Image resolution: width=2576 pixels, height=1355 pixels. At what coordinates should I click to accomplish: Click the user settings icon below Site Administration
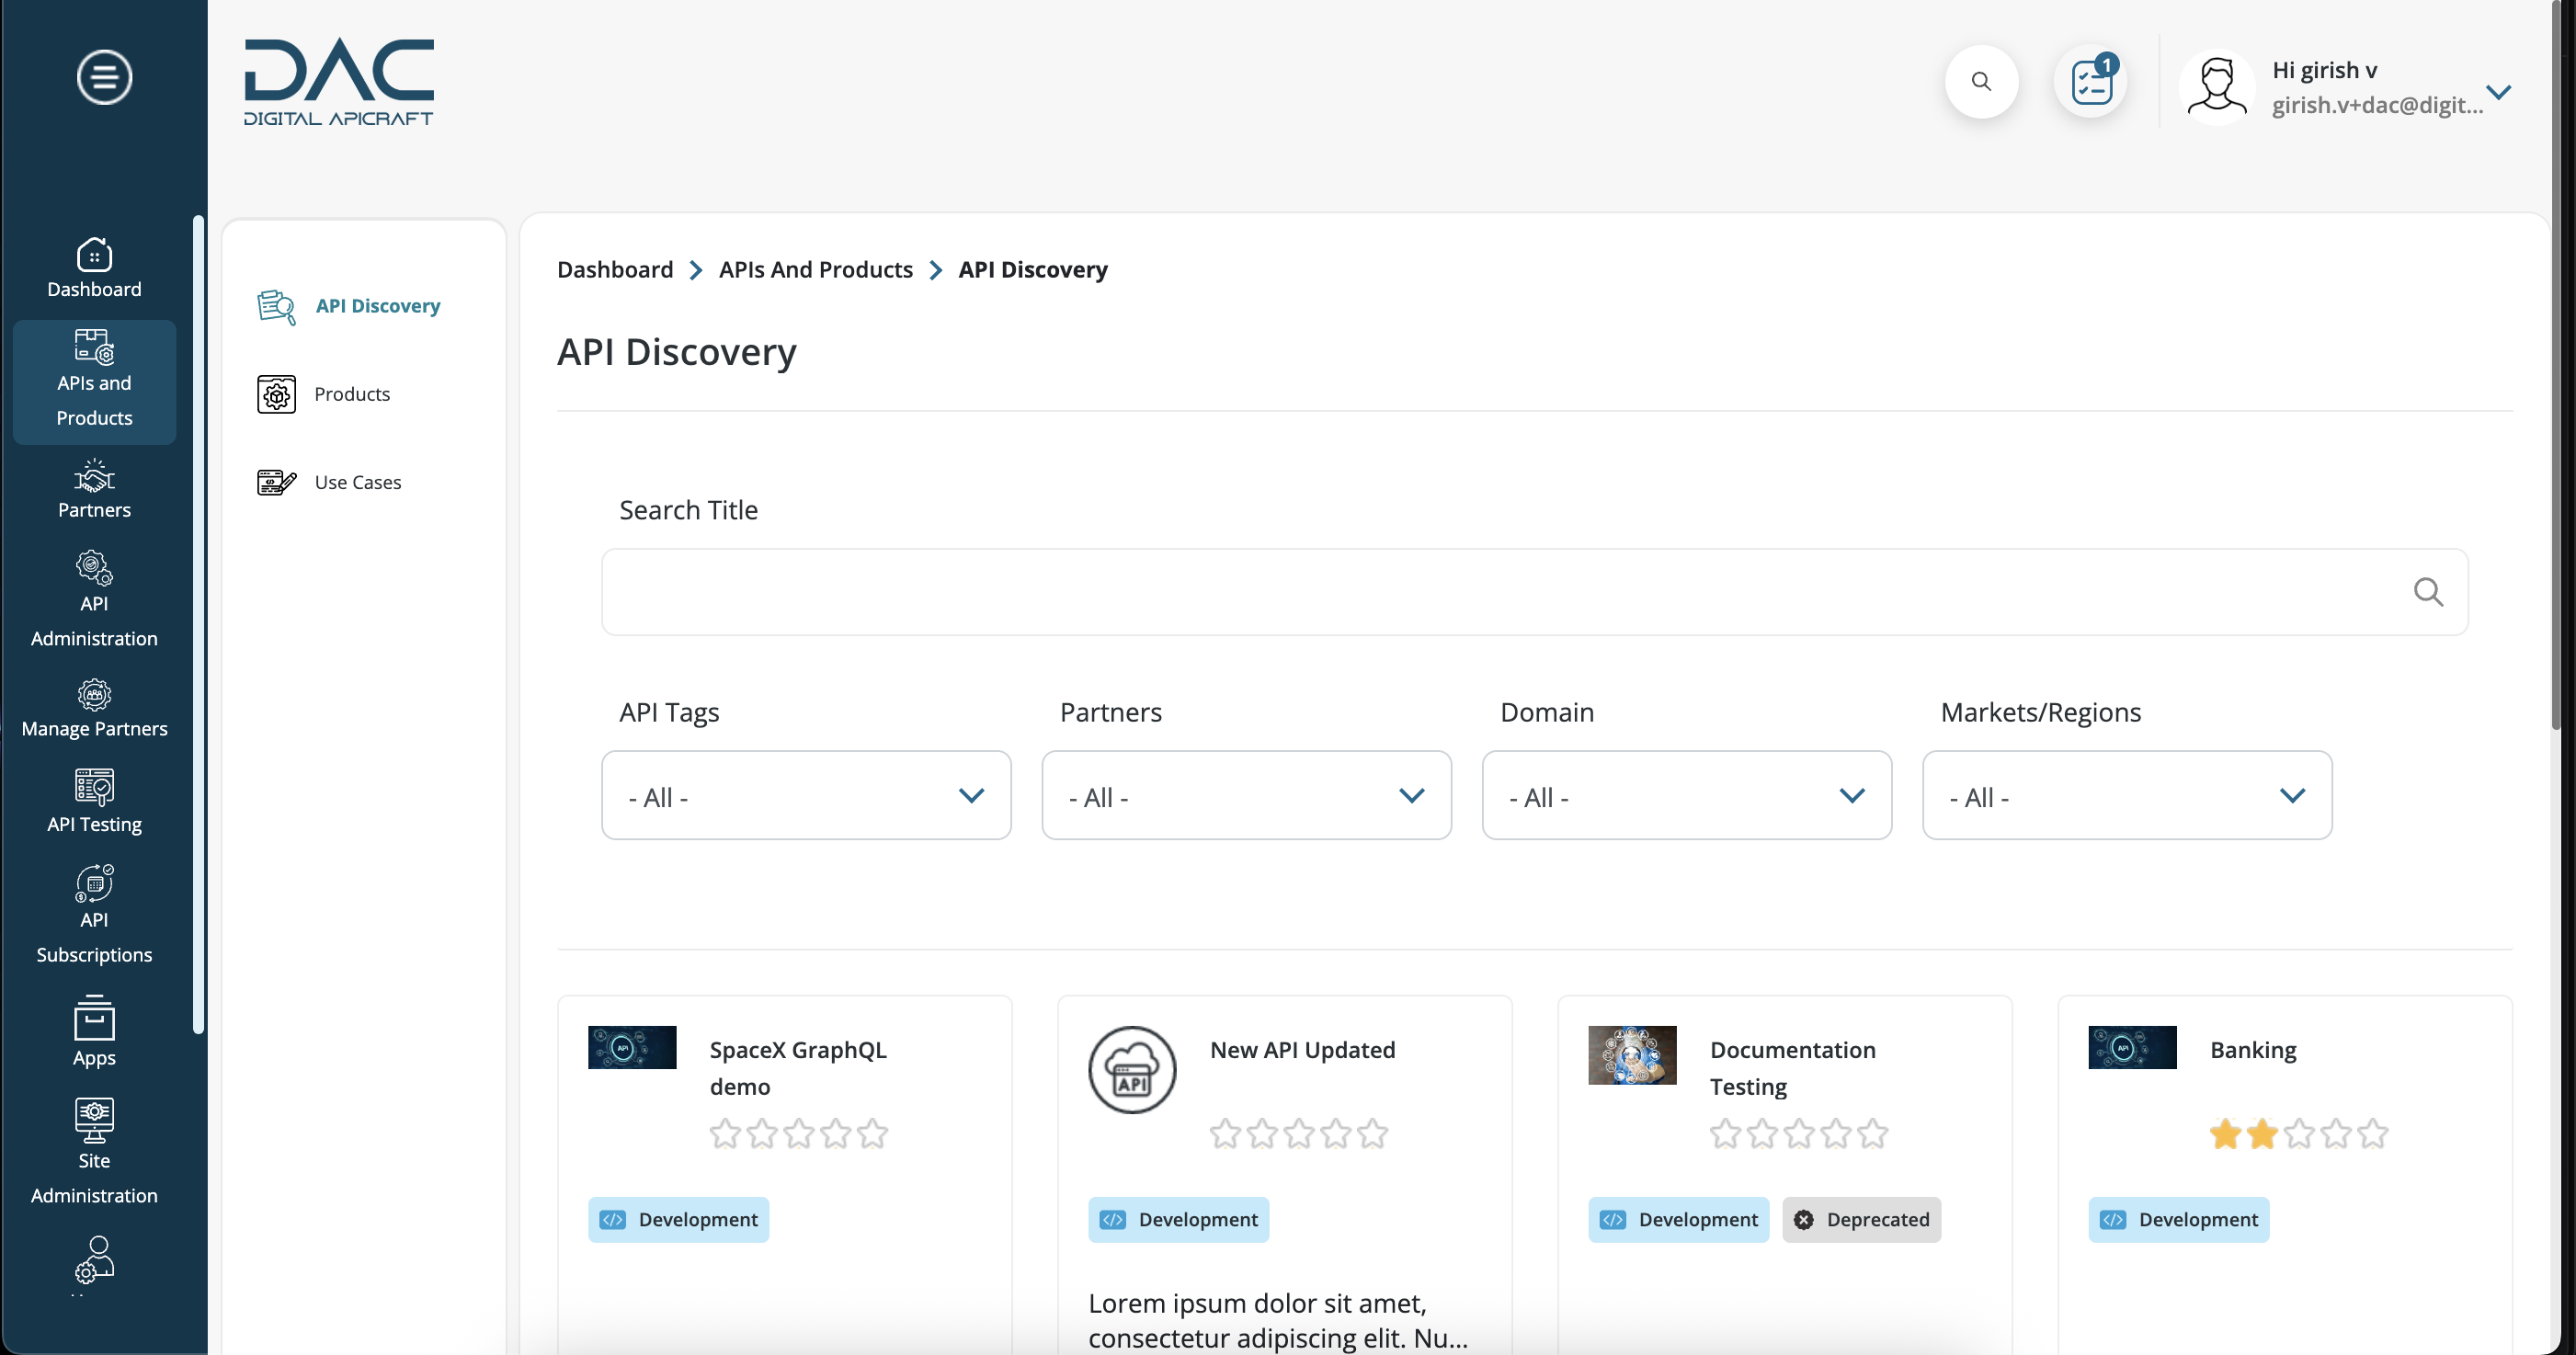pyautogui.click(x=94, y=1259)
